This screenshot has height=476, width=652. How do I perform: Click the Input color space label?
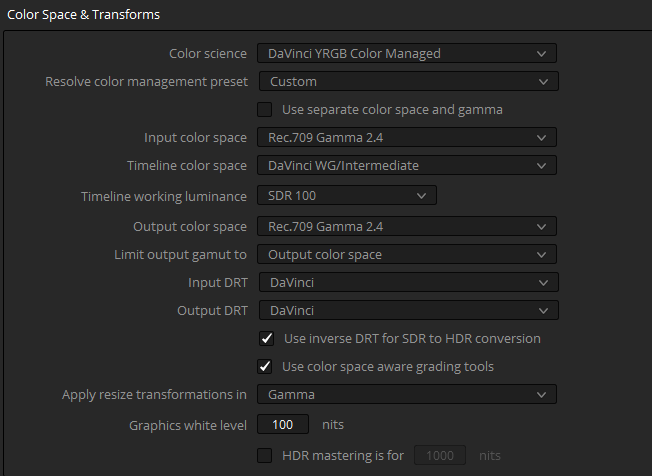pyautogui.click(x=195, y=138)
